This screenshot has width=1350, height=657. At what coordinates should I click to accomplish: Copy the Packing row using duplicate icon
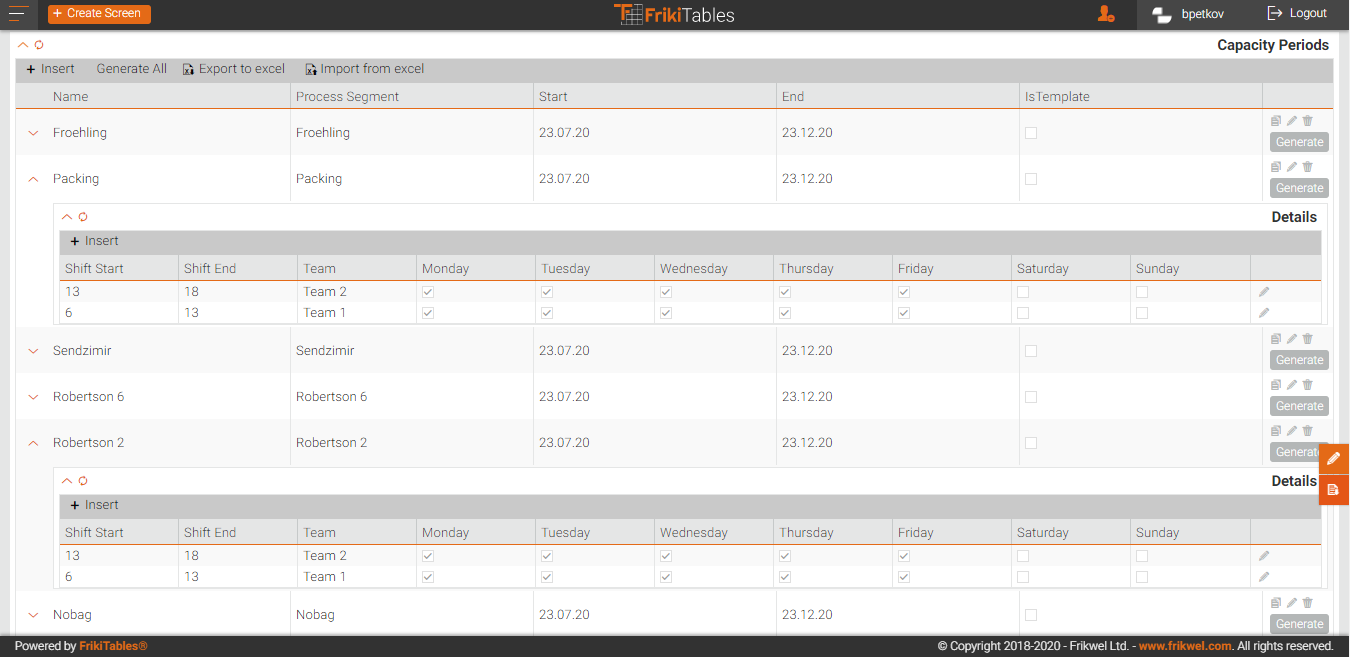(x=1276, y=167)
